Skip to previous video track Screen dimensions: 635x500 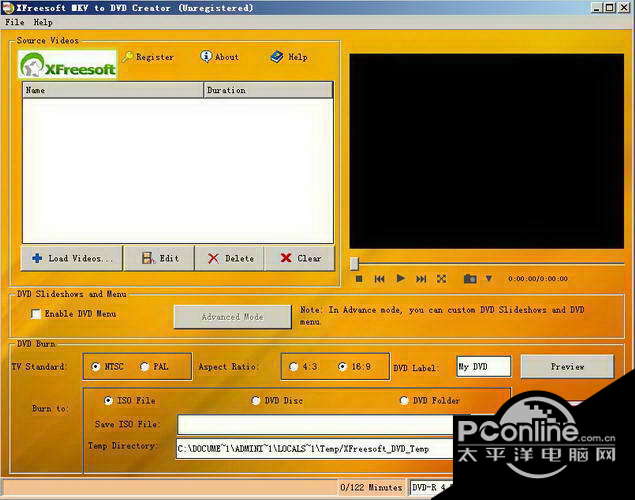379,279
